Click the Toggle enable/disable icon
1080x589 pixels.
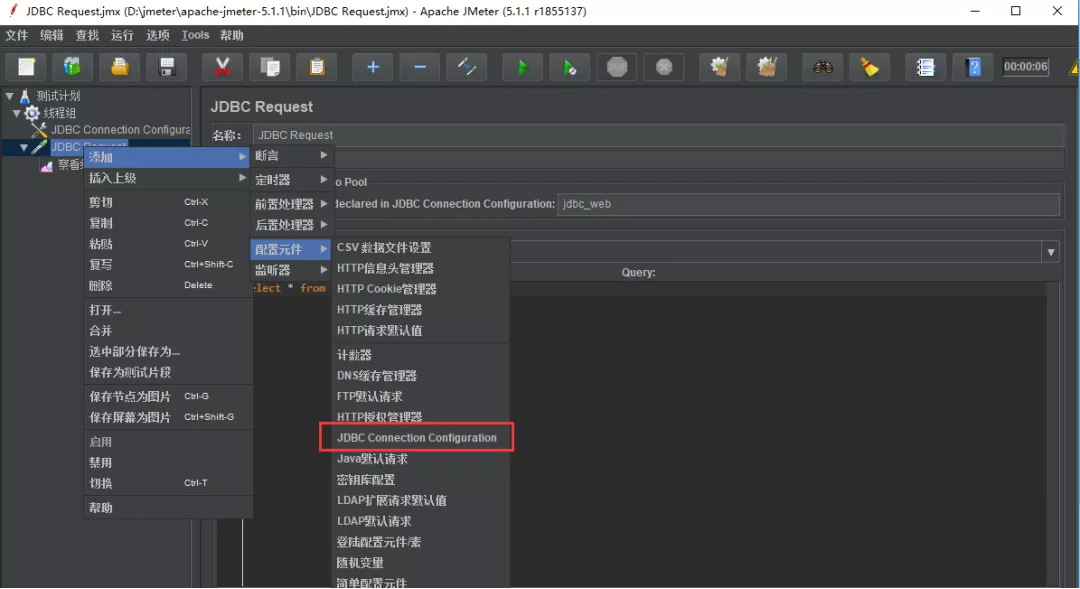tap(466, 67)
